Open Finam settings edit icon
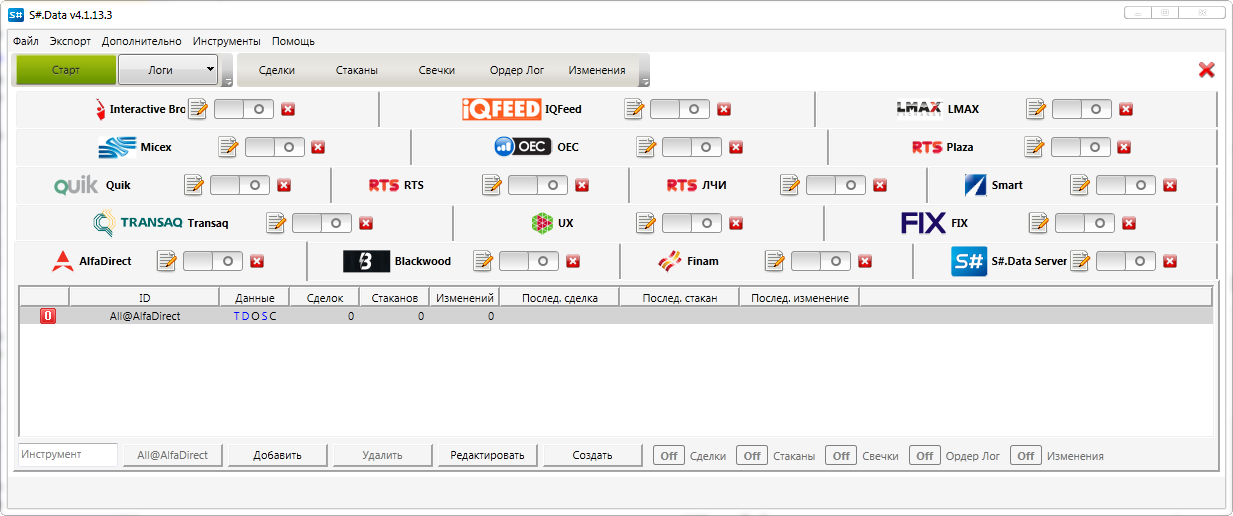The height and width of the screenshot is (516, 1233). pos(775,261)
